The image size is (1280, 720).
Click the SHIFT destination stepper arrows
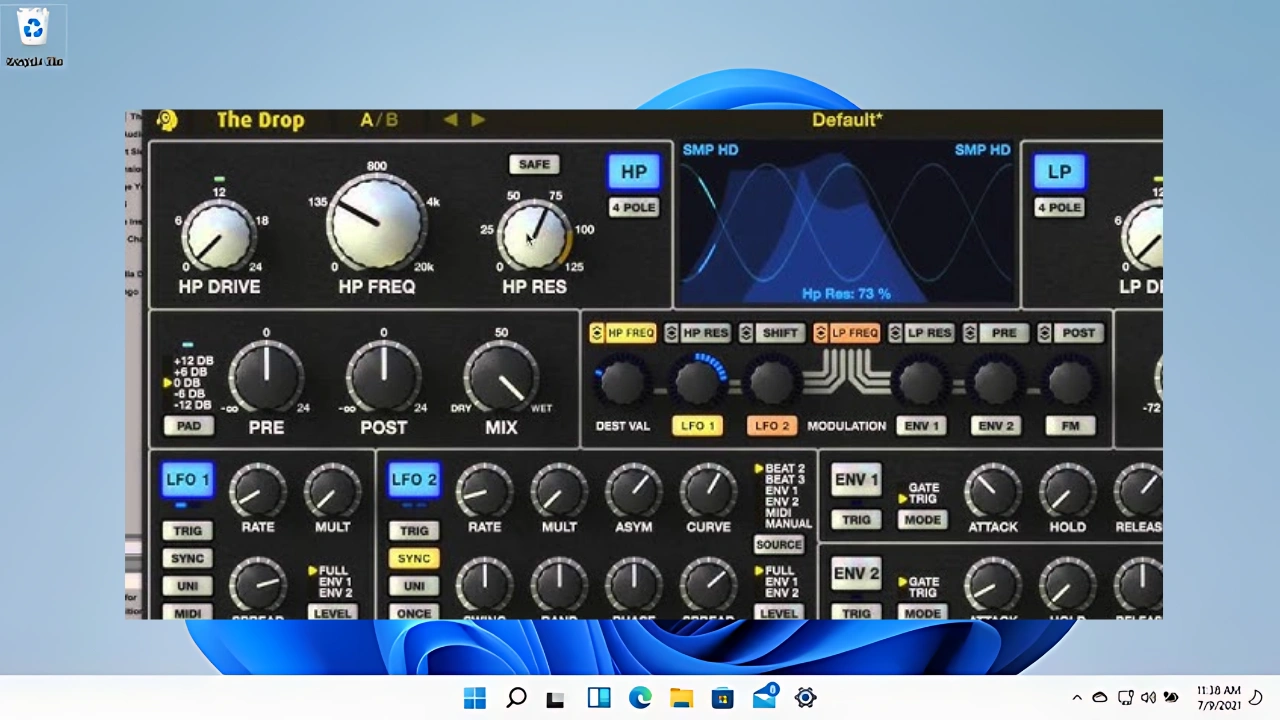[746, 333]
